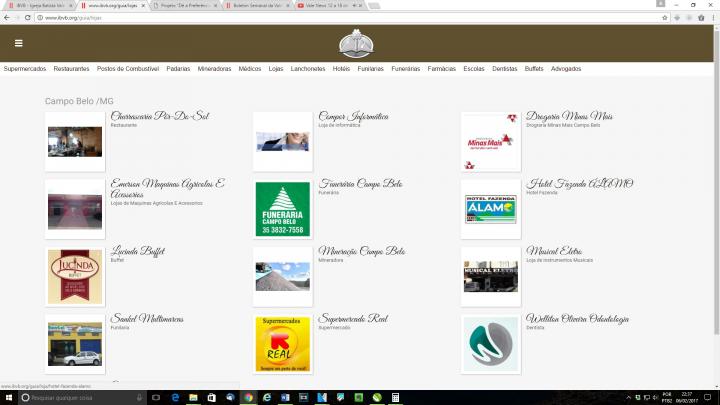
Task: Open Emerson Máquinas Agrícolas listing title
Action: (x=168, y=189)
